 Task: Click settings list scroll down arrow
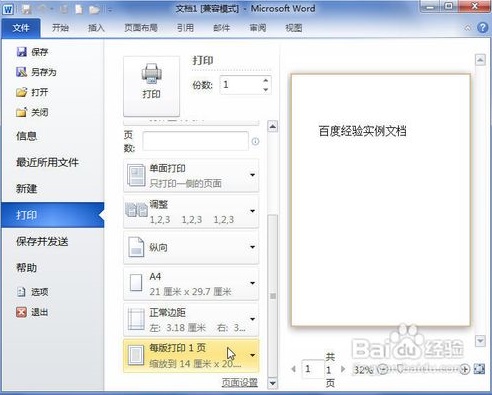(x=273, y=383)
